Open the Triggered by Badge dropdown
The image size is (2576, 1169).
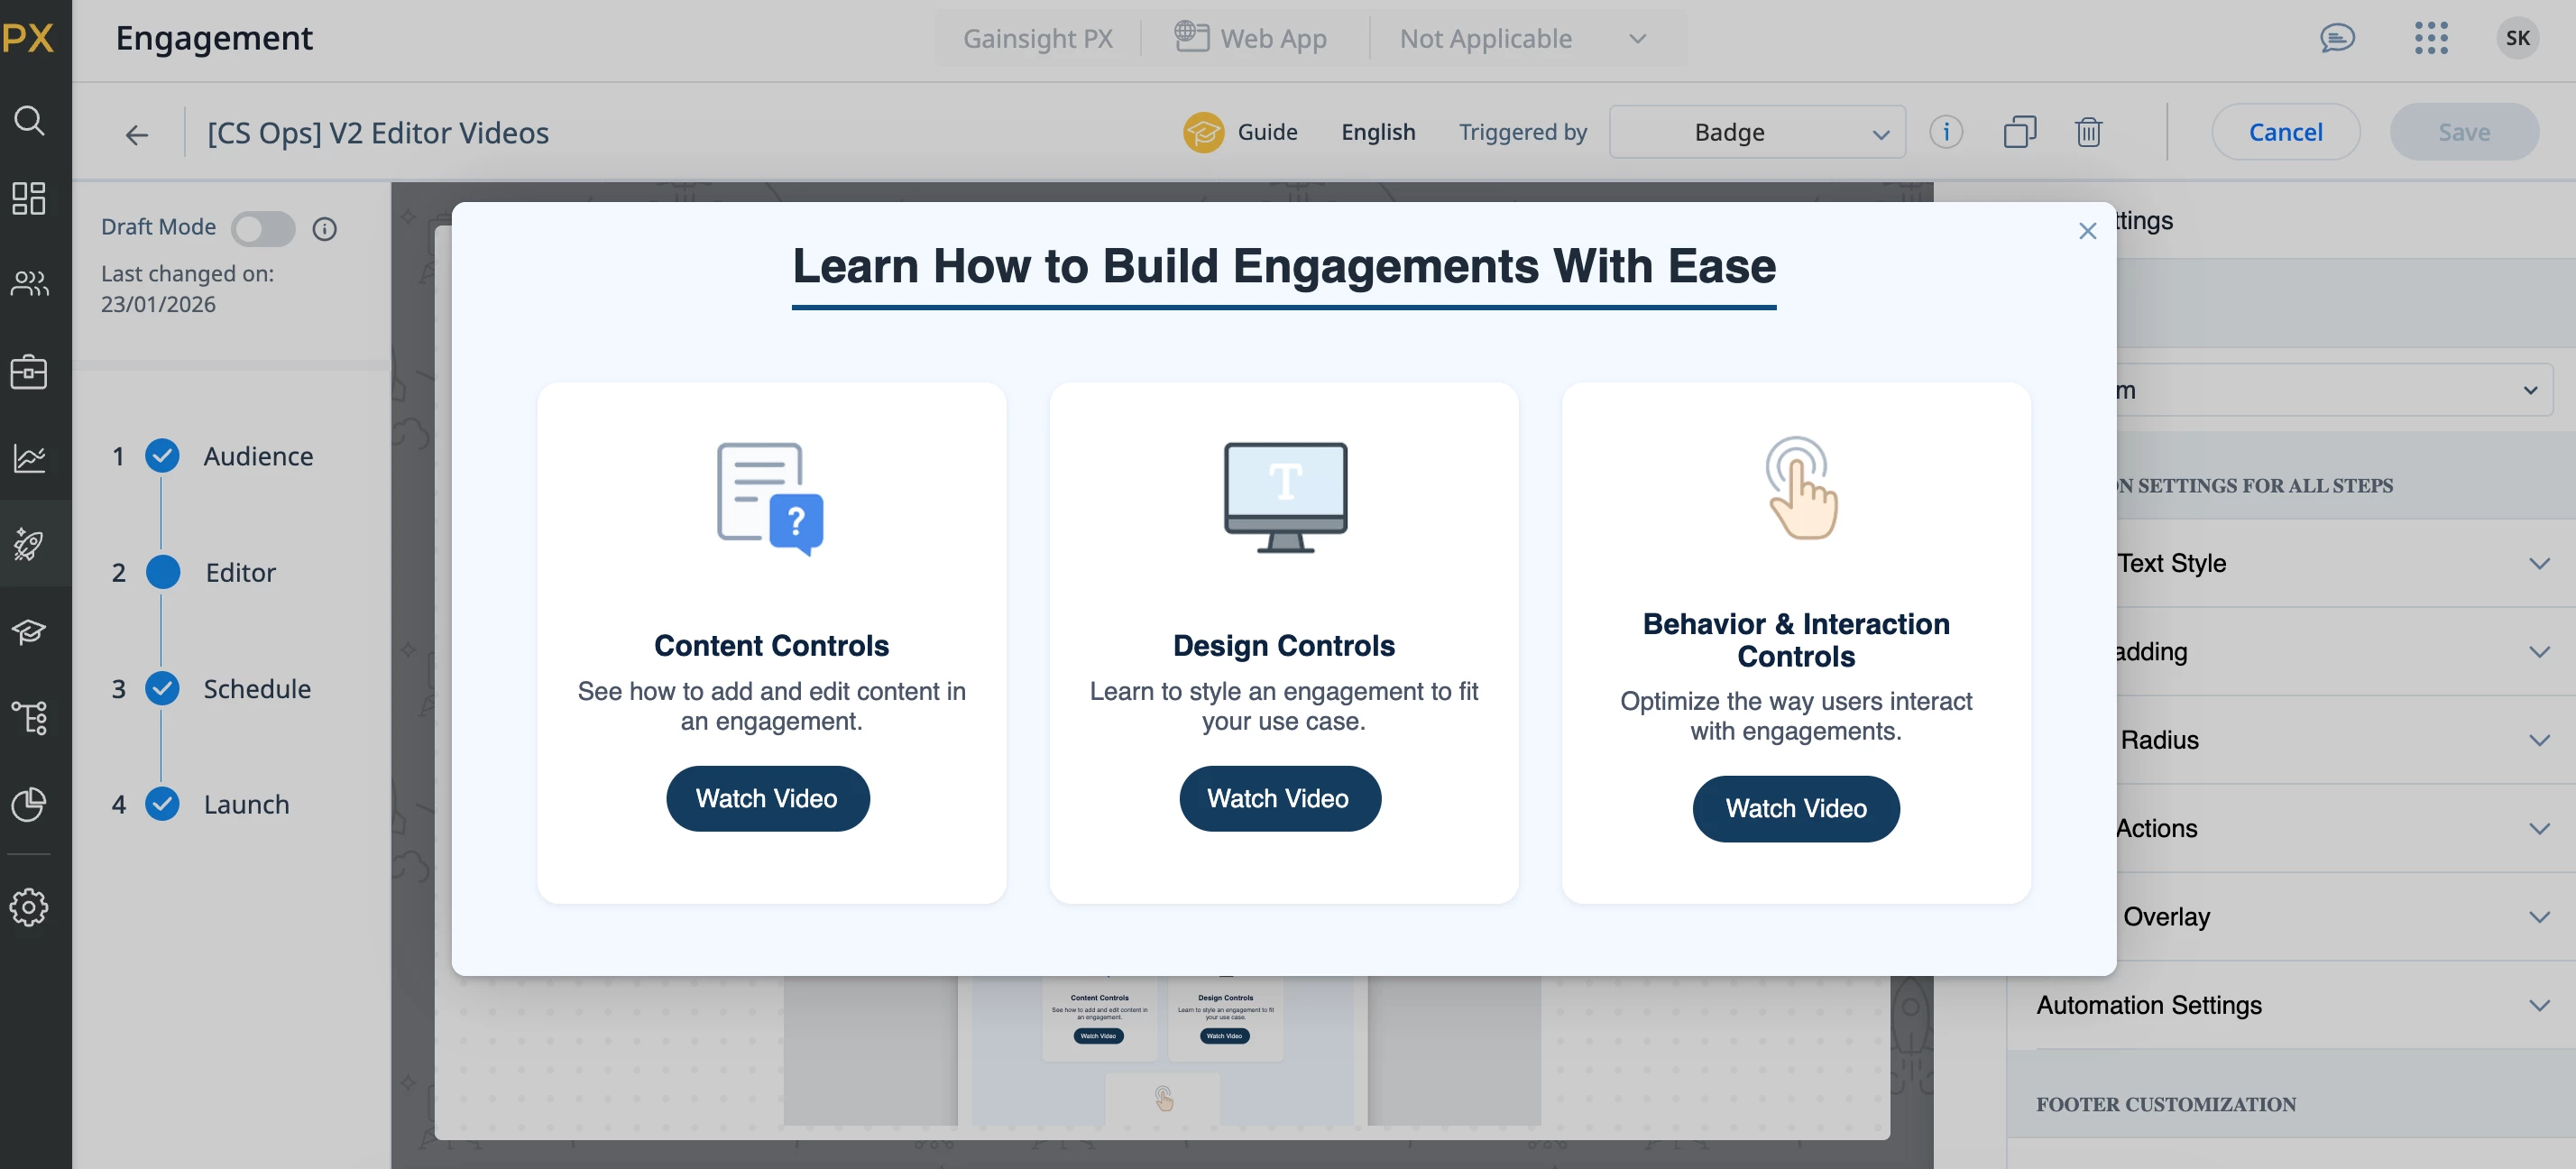point(1756,132)
